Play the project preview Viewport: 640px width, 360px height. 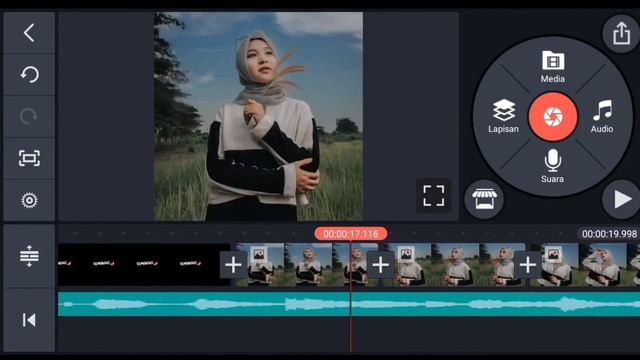[621, 199]
